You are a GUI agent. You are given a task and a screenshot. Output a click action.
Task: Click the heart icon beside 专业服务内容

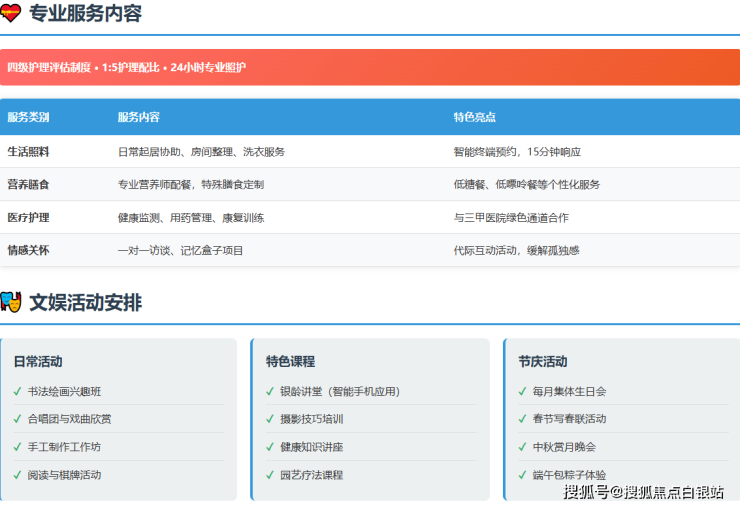(x=11, y=14)
